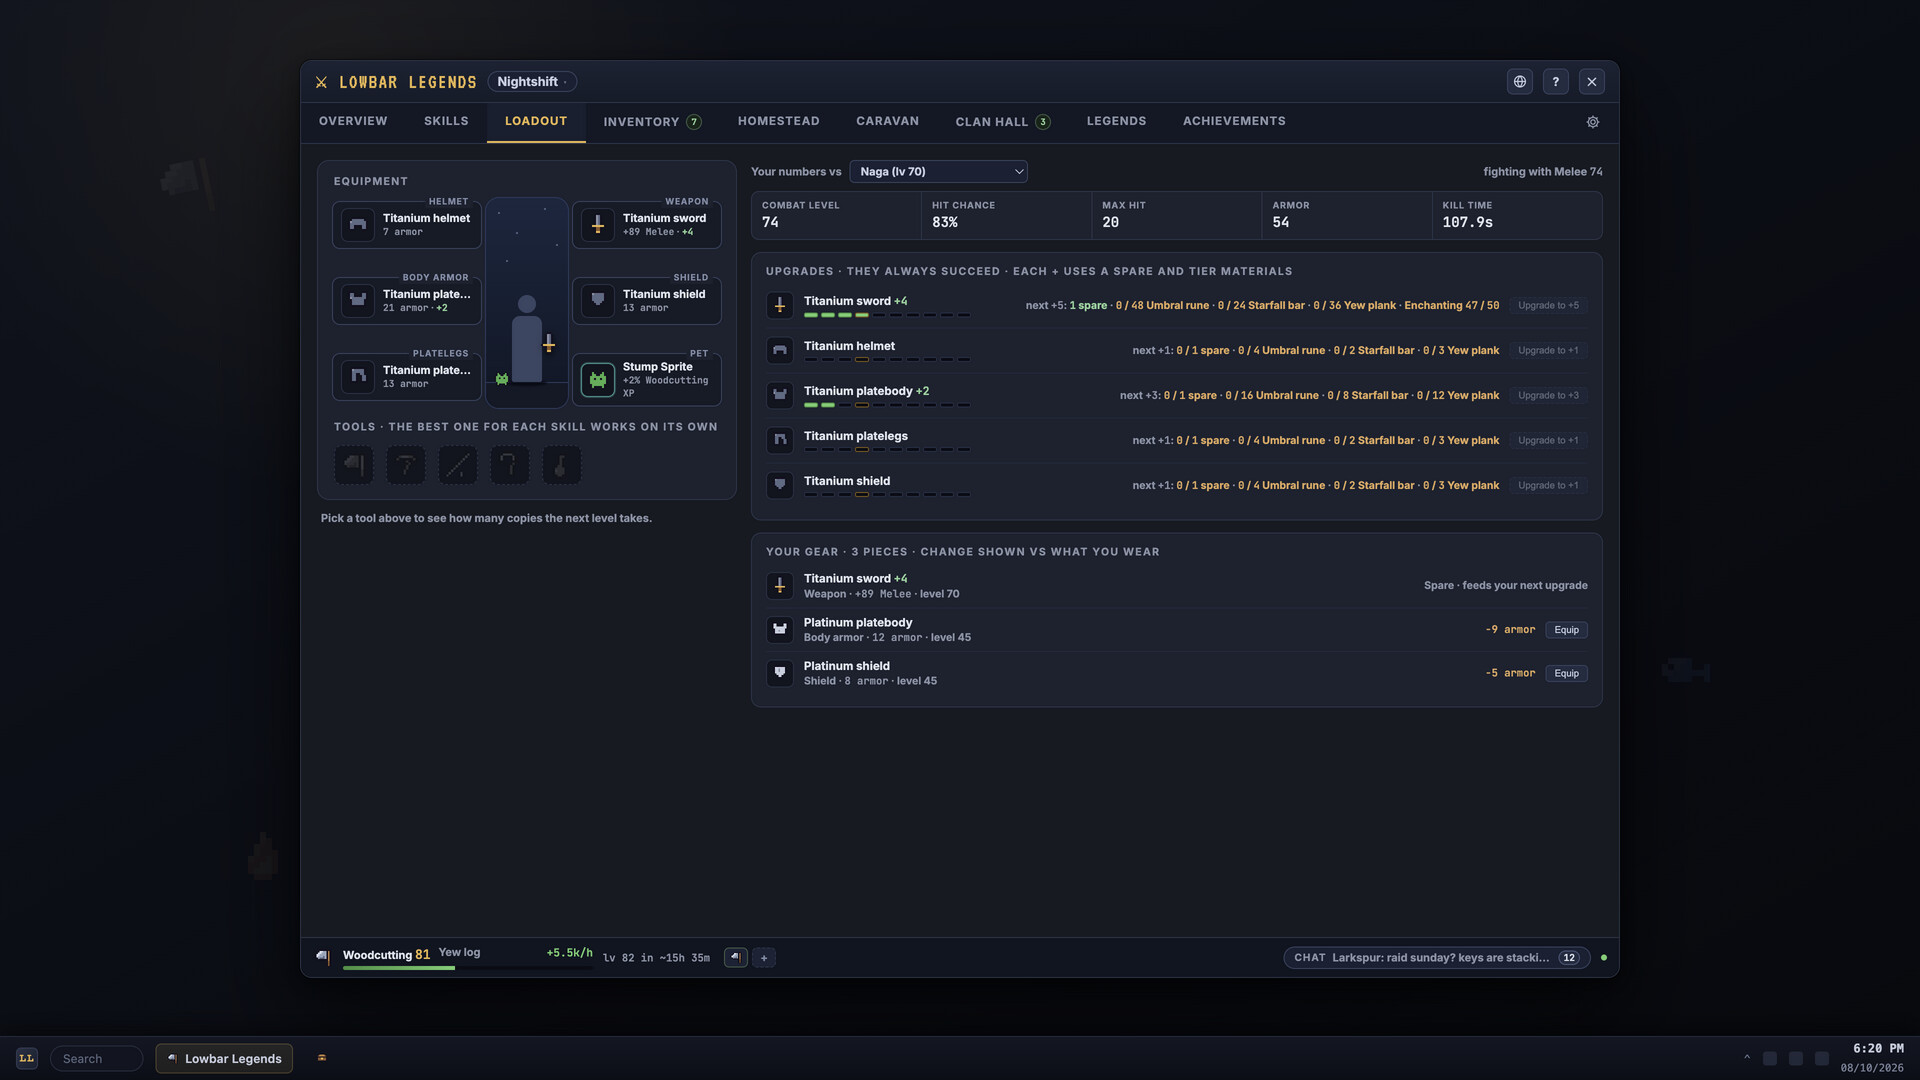
Task: Open the Titanium platelegs equipment slot
Action: click(x=407, y=376)
